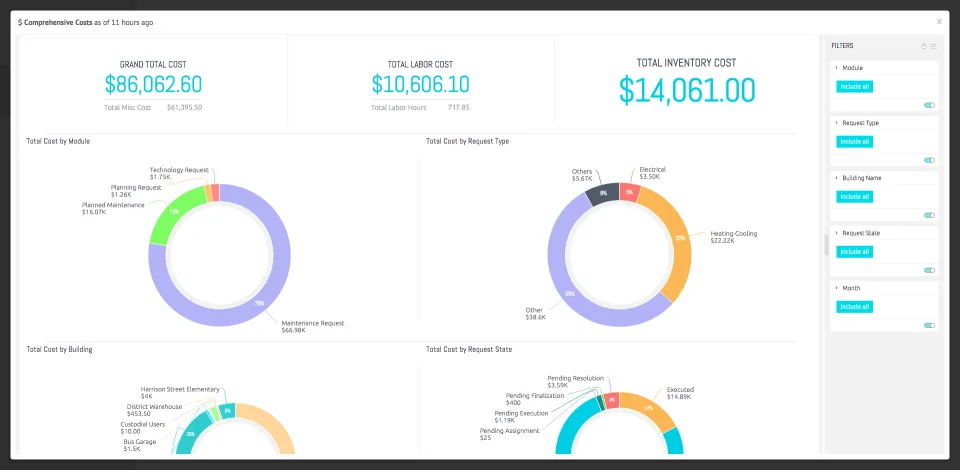960x470 pixels.
Task: Click the Heating-Cooling label $22.22K
Action: click(733, 237)
